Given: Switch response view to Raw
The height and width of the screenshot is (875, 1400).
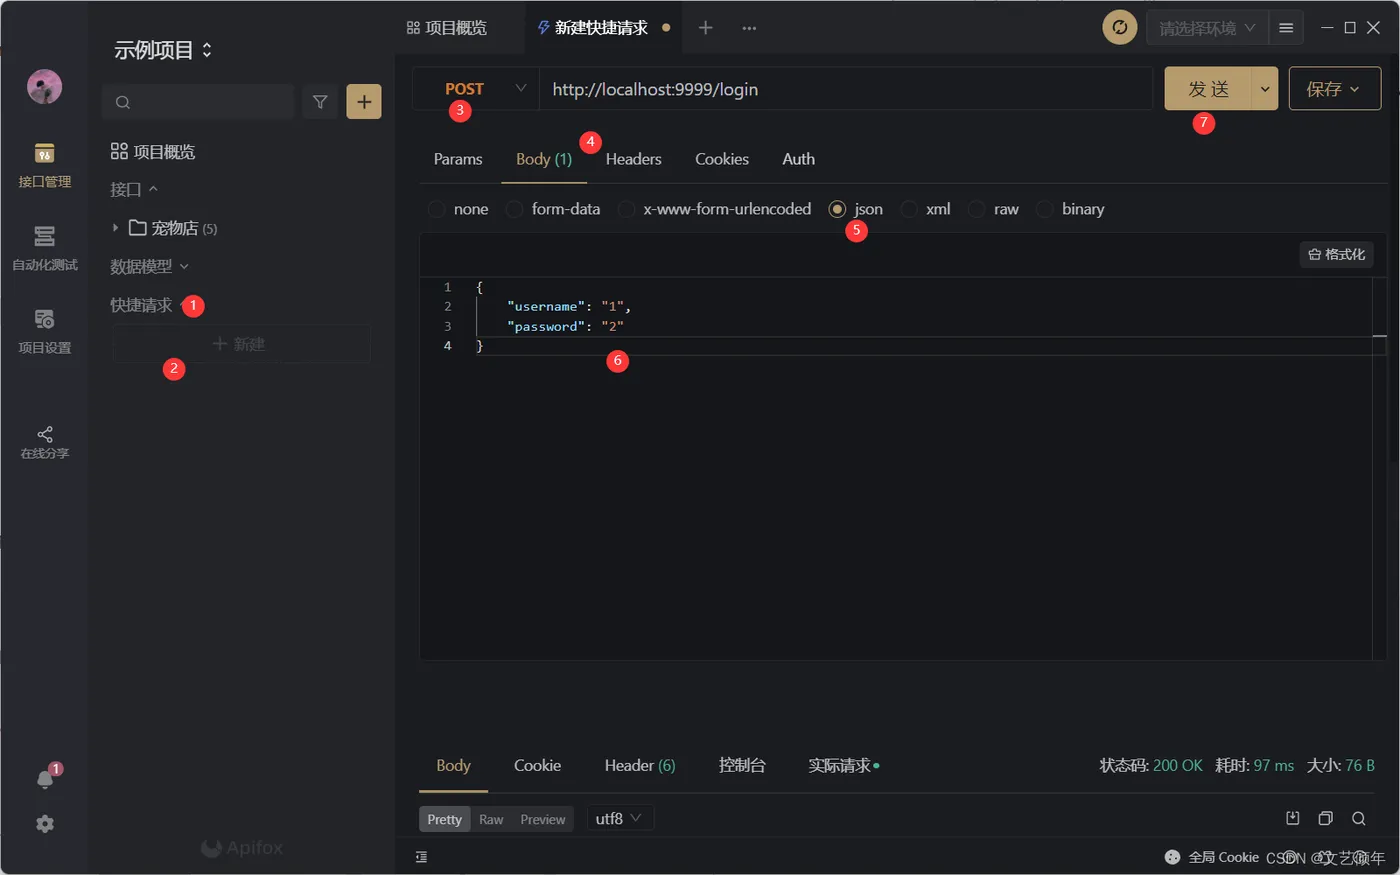Looking at the screenshot, I should [491, 819].
